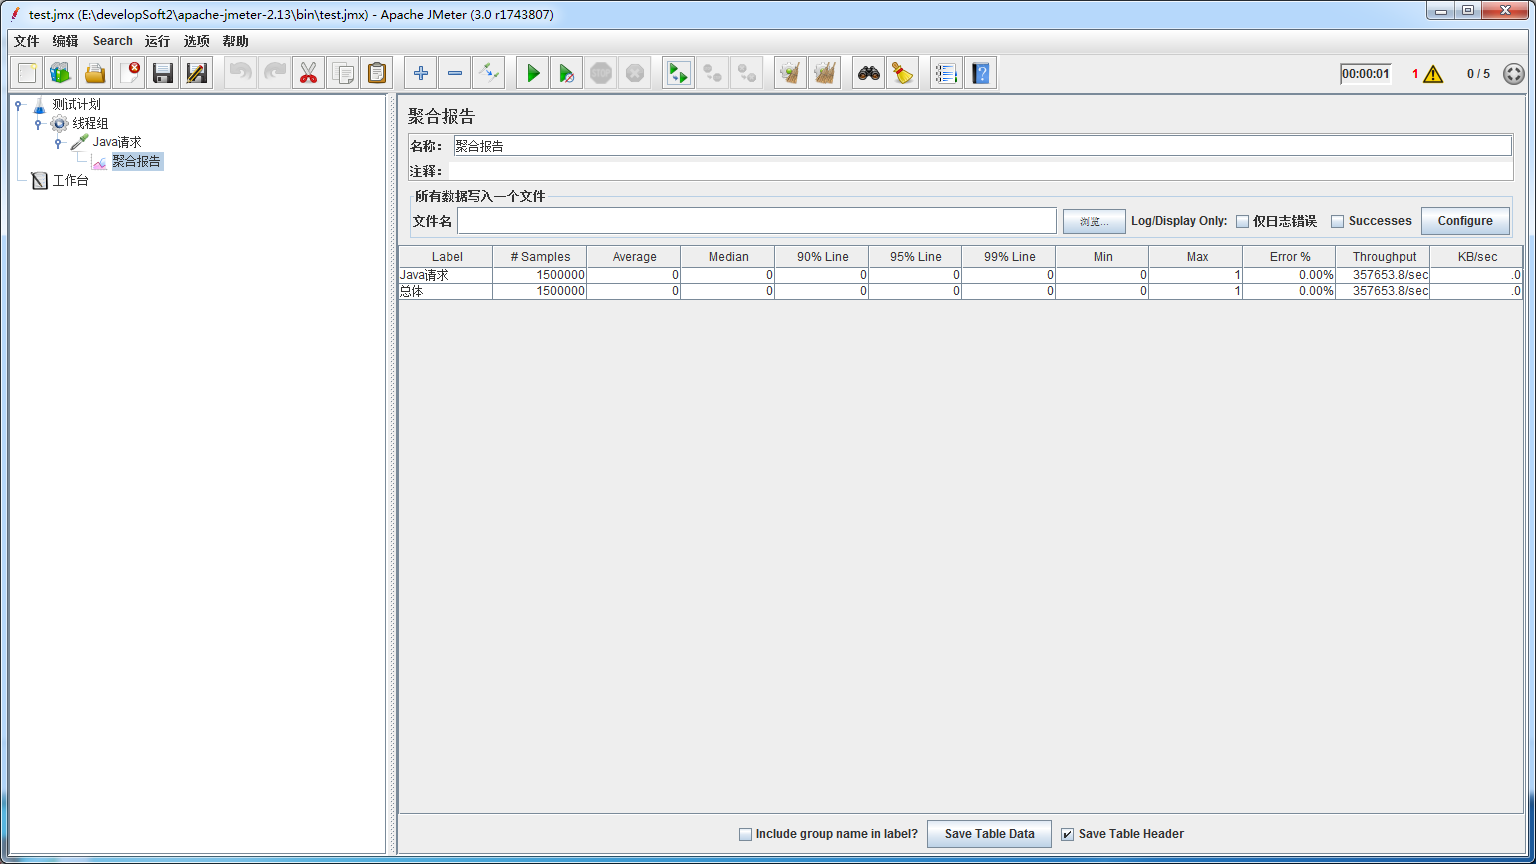Click the Close test plan icon
Screen dimensions: 1536x864
(x=129, y=73)
